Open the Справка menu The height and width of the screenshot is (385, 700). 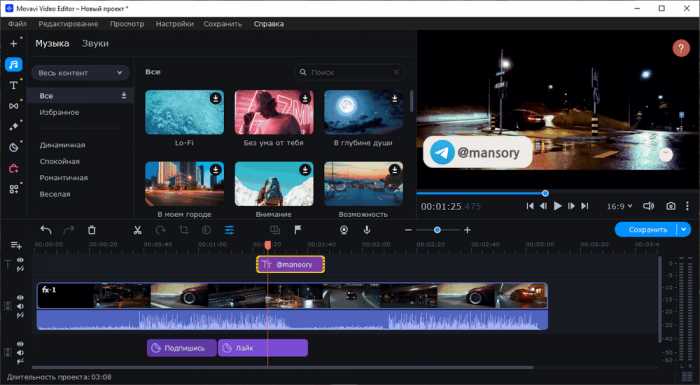(x=269, y=24)
